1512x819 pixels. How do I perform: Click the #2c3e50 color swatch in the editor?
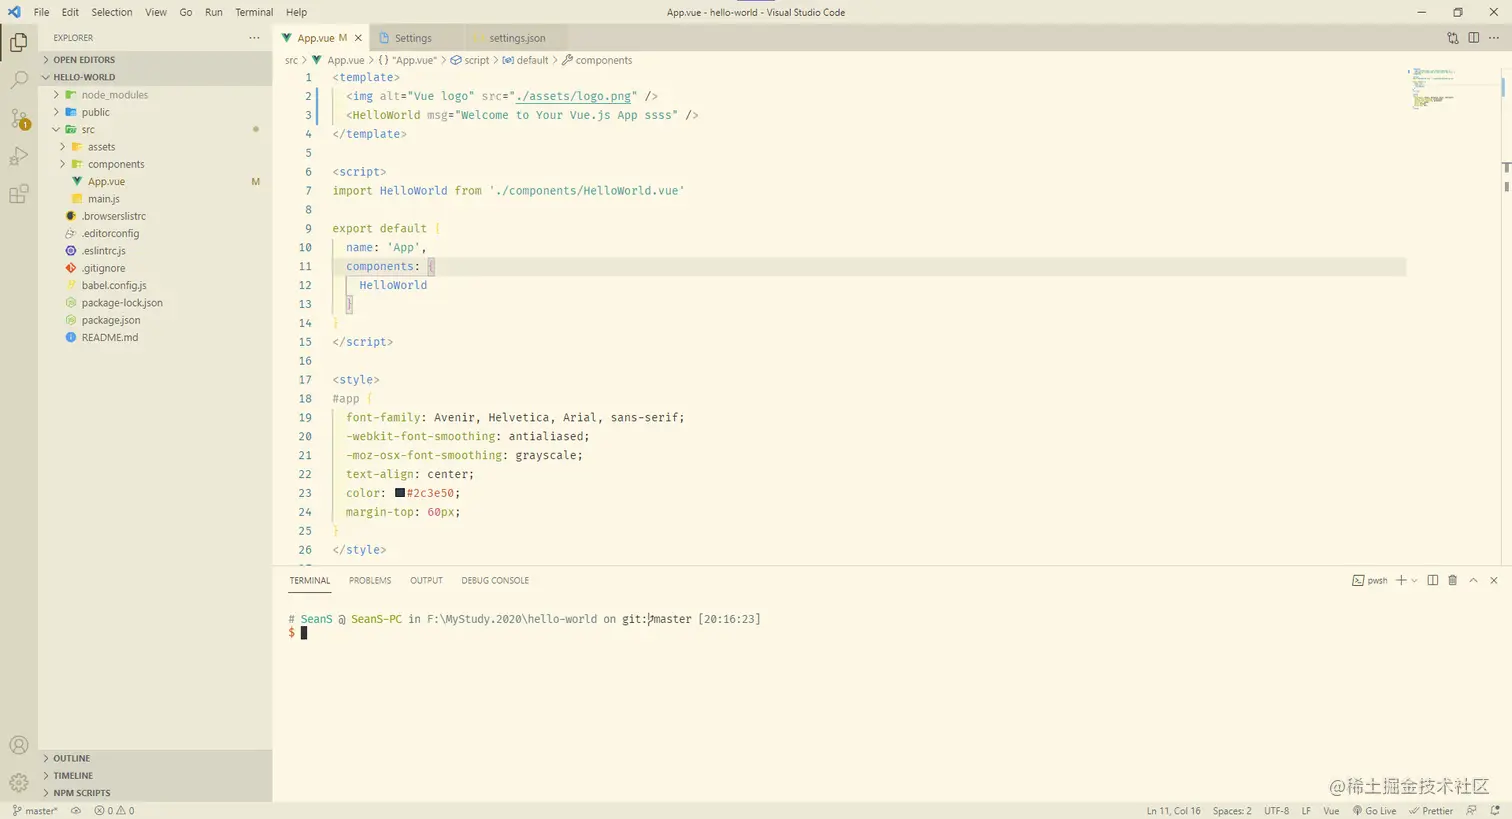(400, 493)
